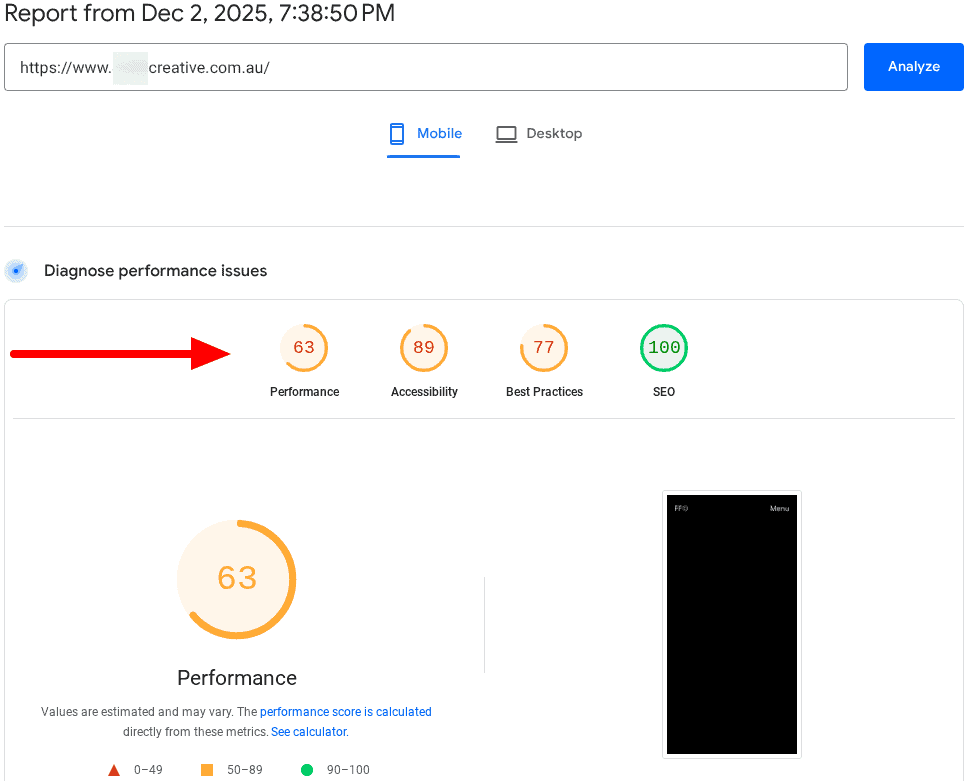966x781 pixels.
Task: Click the green circle 90–100 legend icon
Action: pos(307,770)
